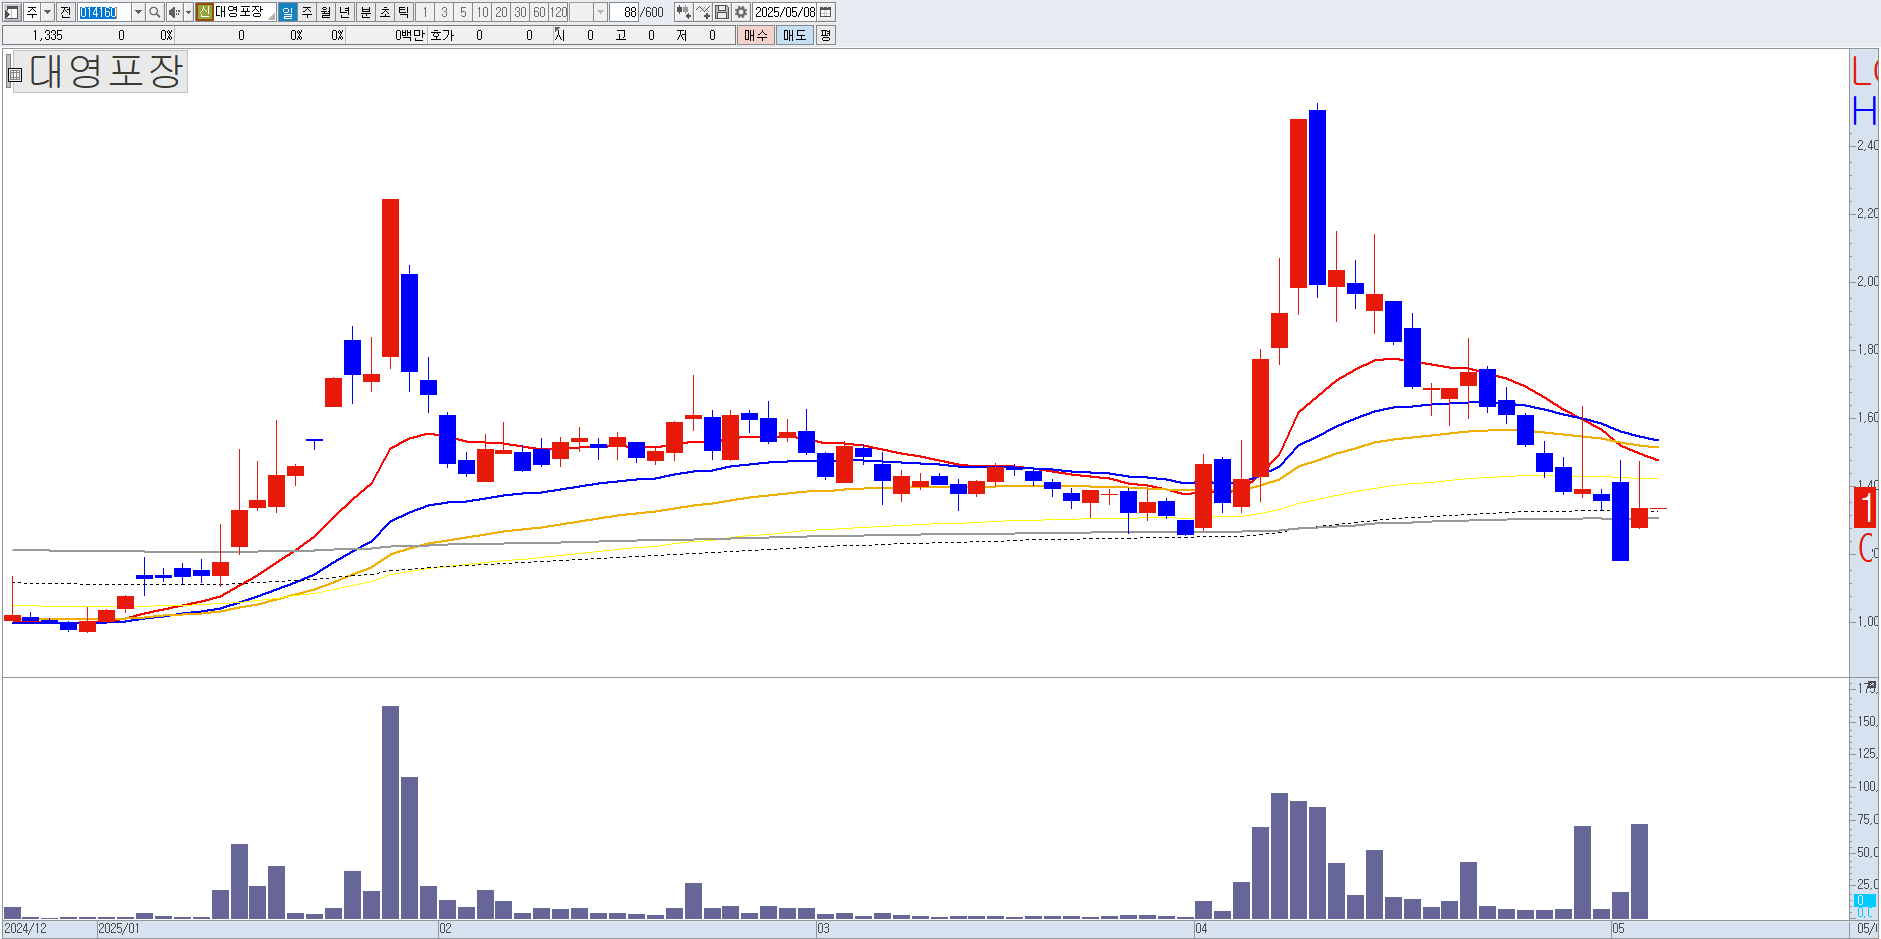Switch to 틱 tick chart
1881x939 pixels.
pos(403,12)
